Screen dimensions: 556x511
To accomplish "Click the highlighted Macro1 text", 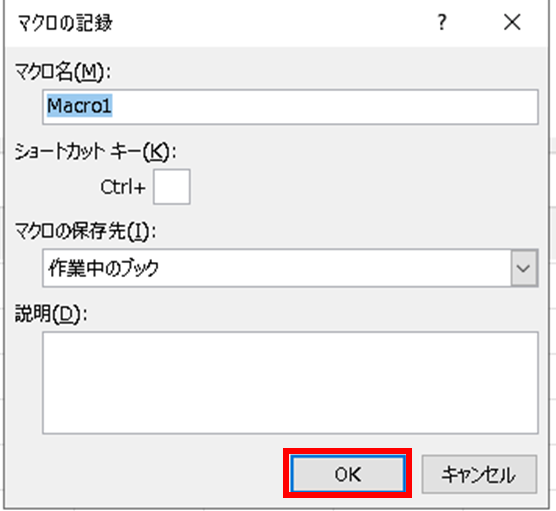I will [x=79, y=106].
